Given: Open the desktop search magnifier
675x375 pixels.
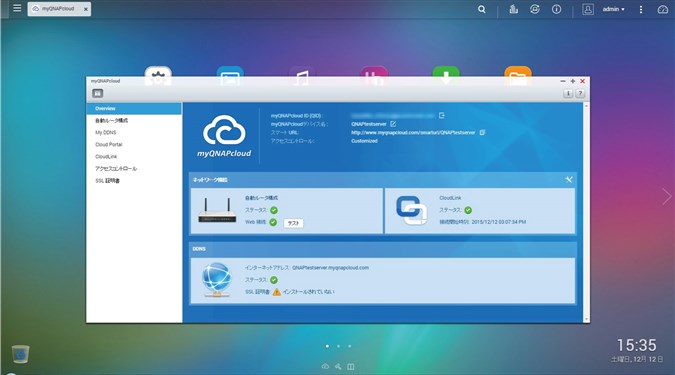Looking at the screenshot, I should 482,9.
